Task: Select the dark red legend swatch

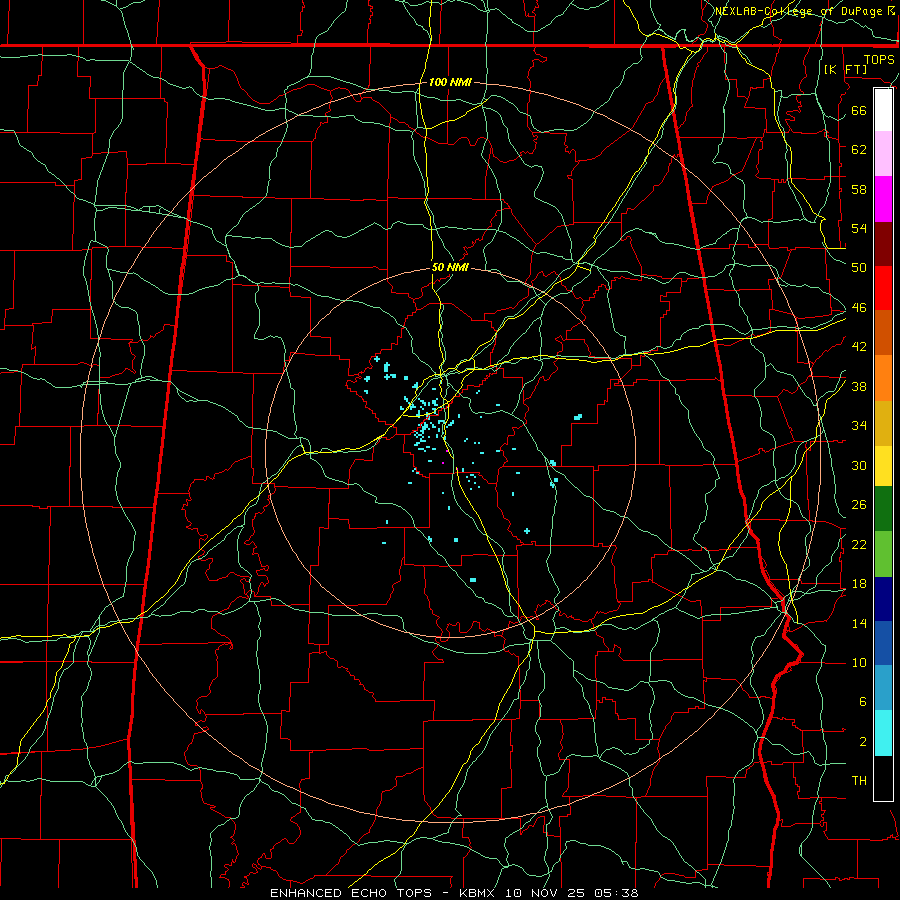Action: (883, 244)
